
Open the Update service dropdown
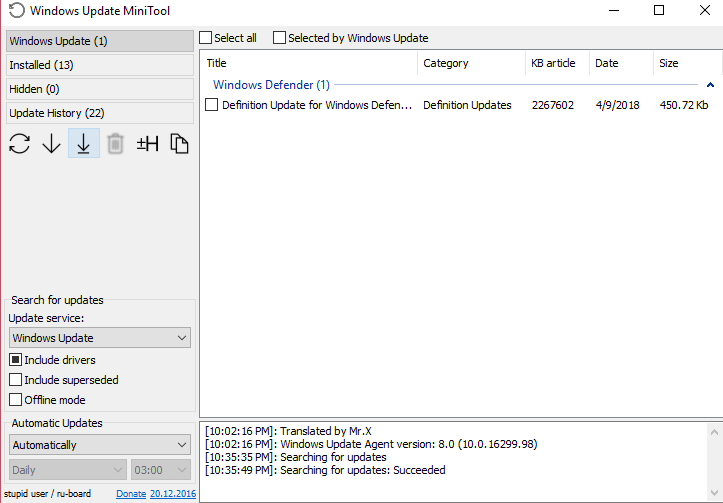tap(99, 338)
